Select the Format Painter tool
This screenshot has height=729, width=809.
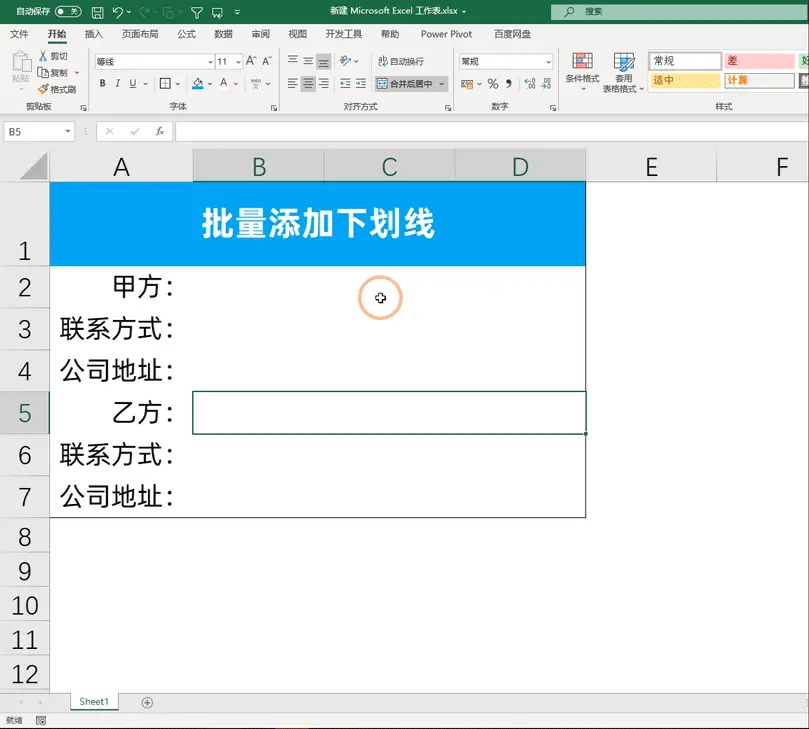coord(55,87)
